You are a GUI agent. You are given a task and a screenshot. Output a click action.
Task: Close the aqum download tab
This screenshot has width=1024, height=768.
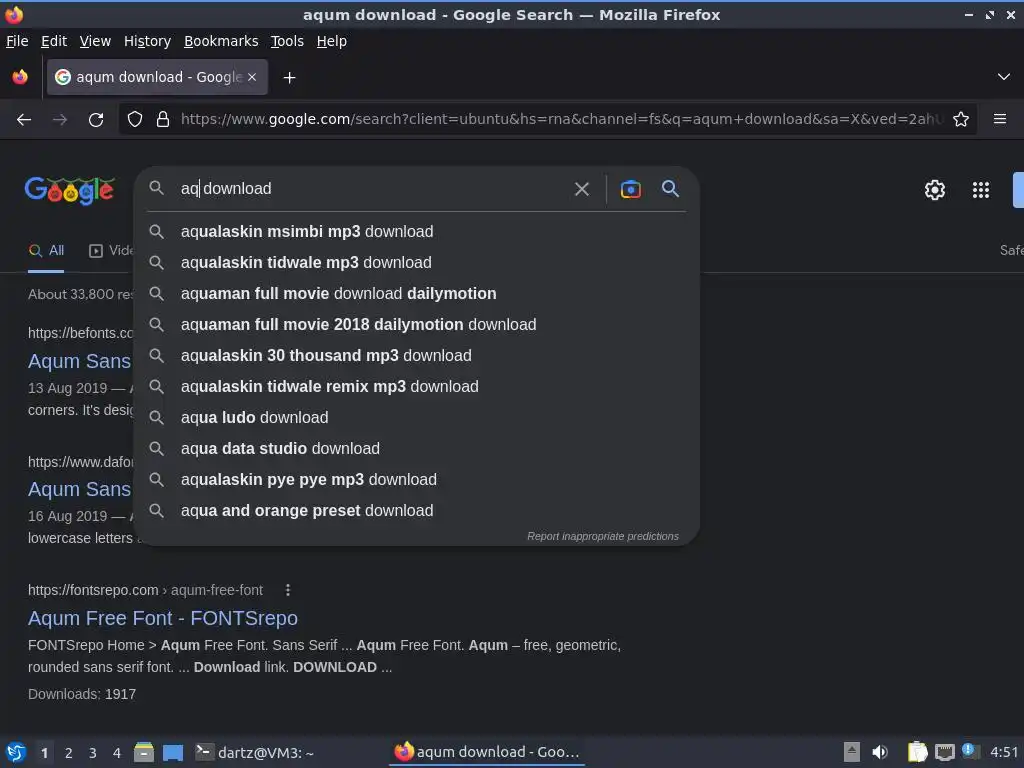[252, 77]
